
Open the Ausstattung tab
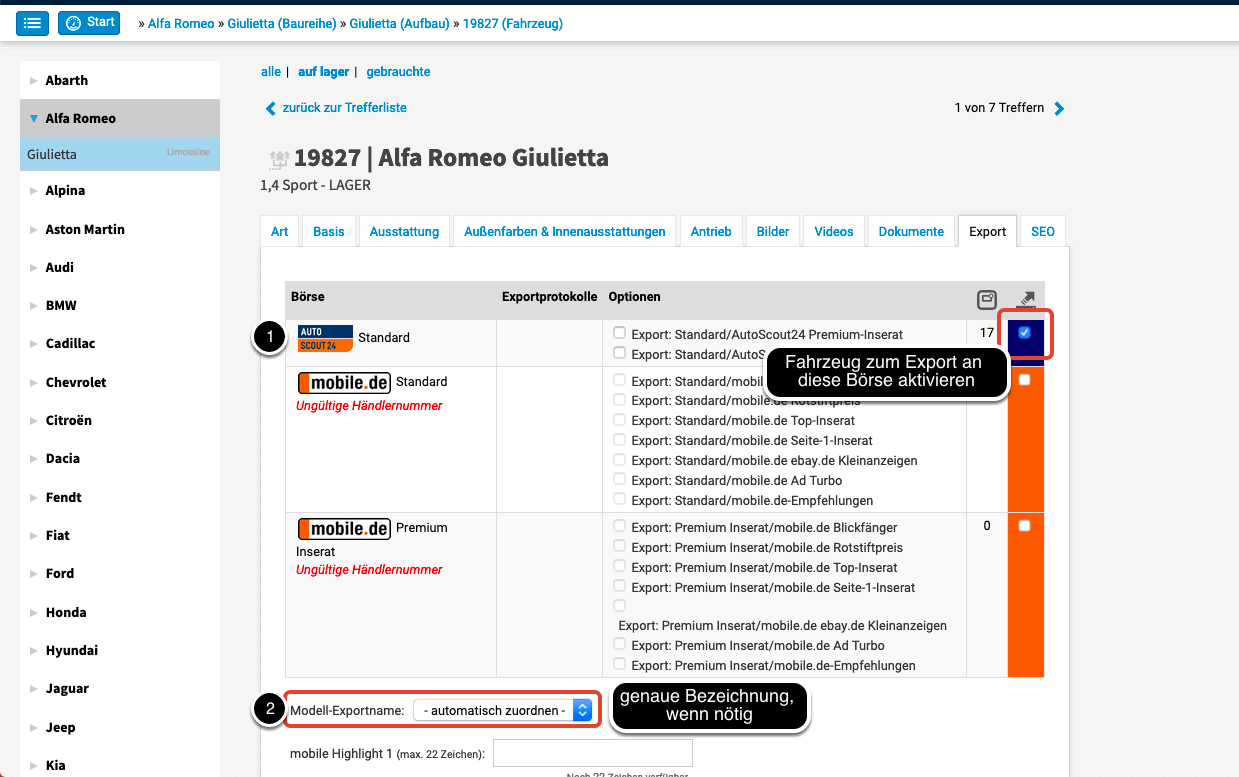click(404, 231)
